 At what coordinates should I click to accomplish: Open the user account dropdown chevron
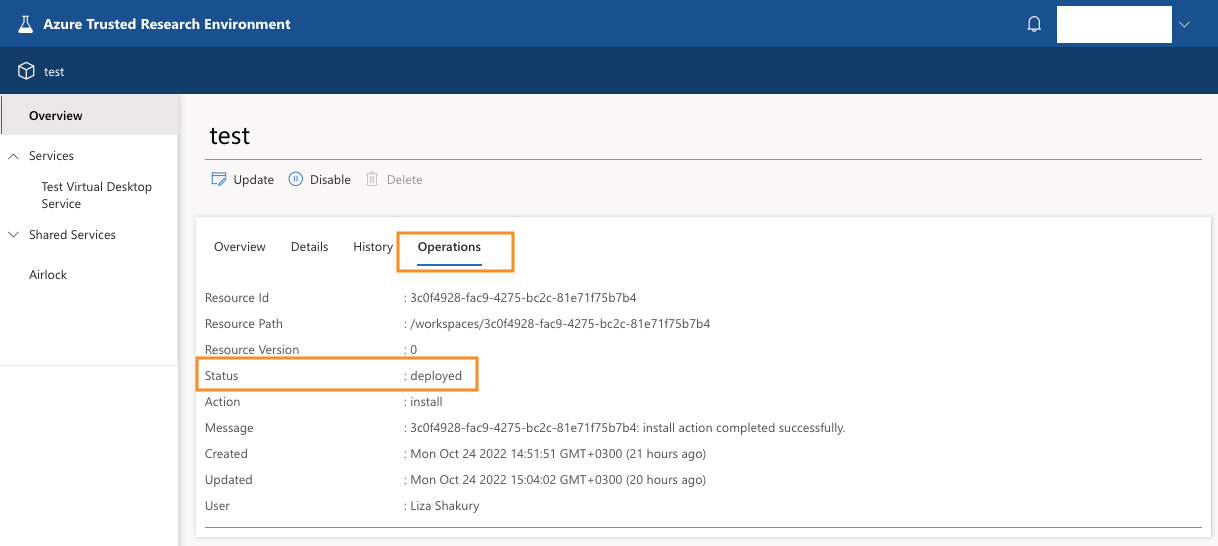1185,25
